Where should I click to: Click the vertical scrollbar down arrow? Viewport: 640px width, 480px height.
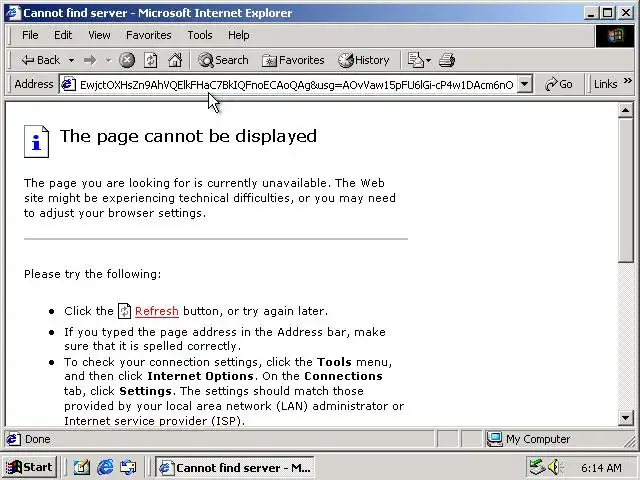click(x=626, y=418)
